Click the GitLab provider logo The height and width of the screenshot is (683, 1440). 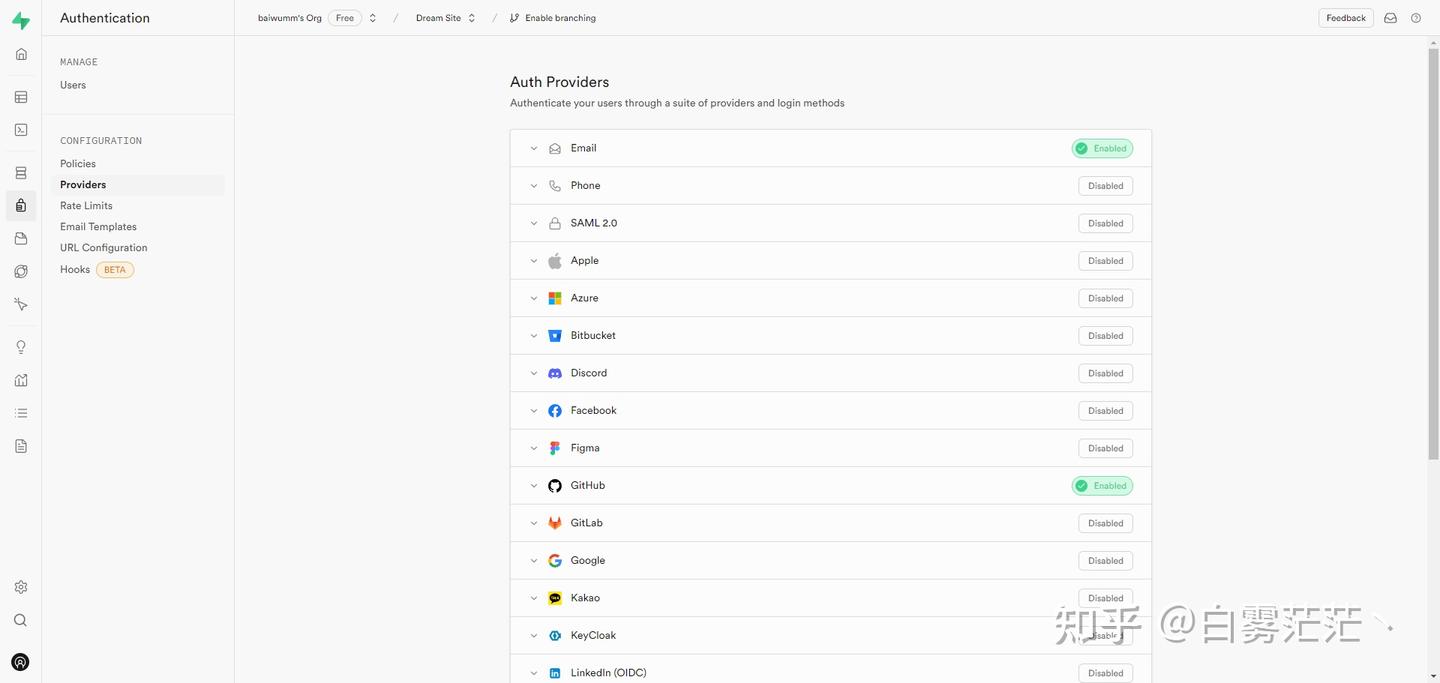[555, 523]
